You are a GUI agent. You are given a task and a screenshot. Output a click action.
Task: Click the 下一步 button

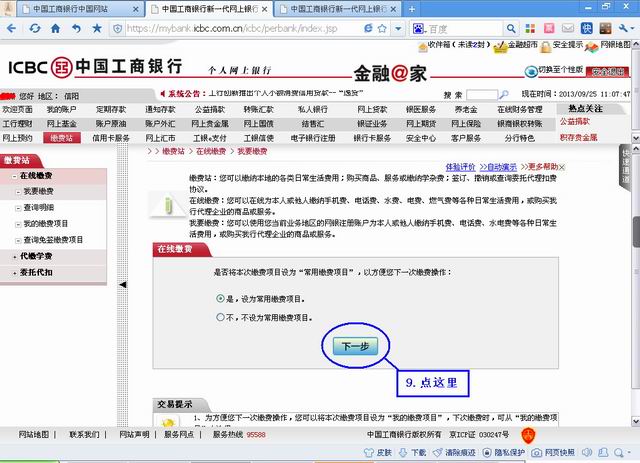click(356, 347)
